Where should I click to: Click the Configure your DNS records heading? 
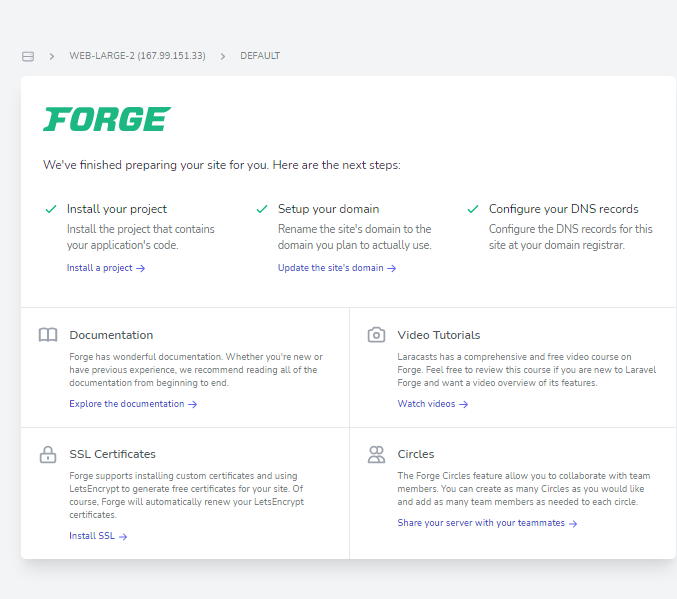[563, 209]
